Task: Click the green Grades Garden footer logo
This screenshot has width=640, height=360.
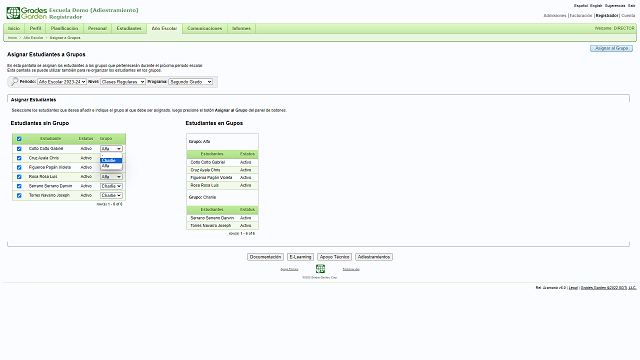Action: 320,269
